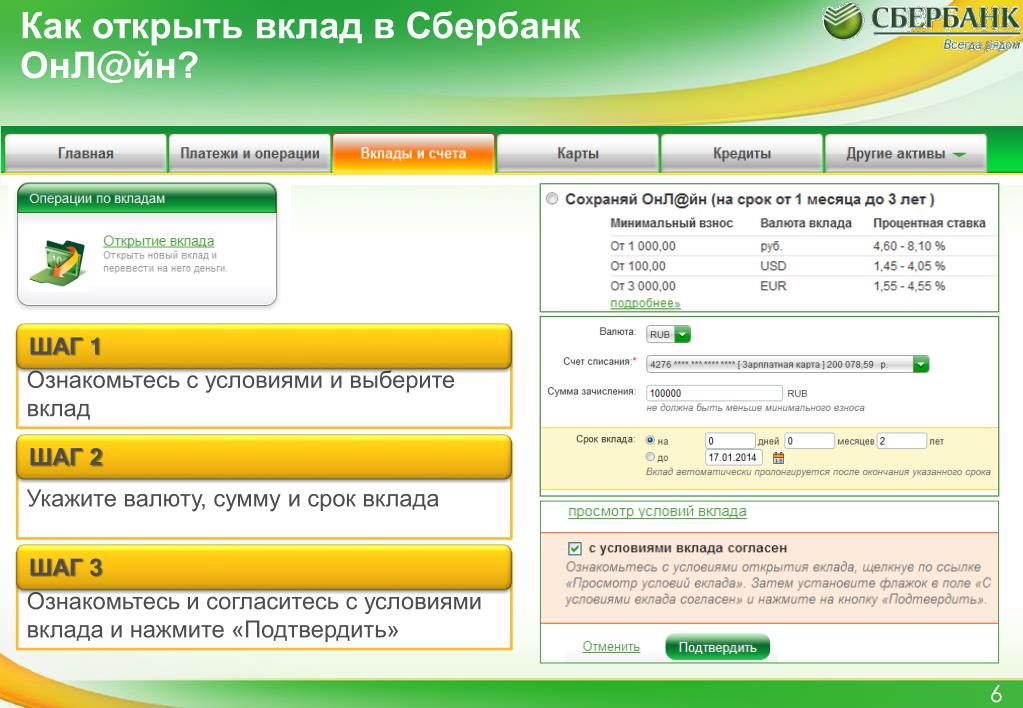Choose the "на" term period radio option
The height and width of the screenshot is (708, 1023).
click(x=651, y=440)
